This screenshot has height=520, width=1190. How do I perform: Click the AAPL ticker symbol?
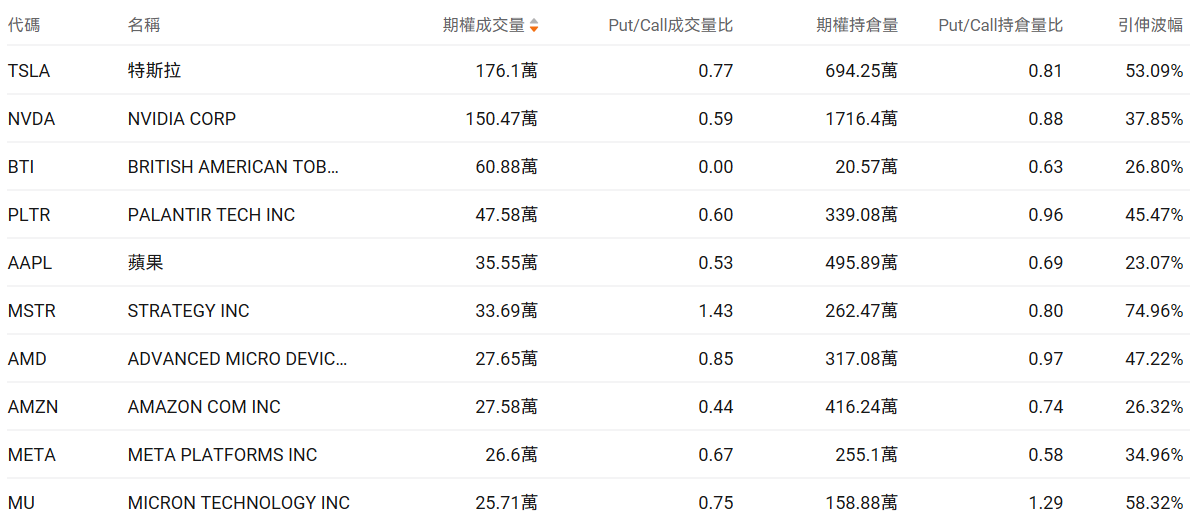[x=29, y=263]
